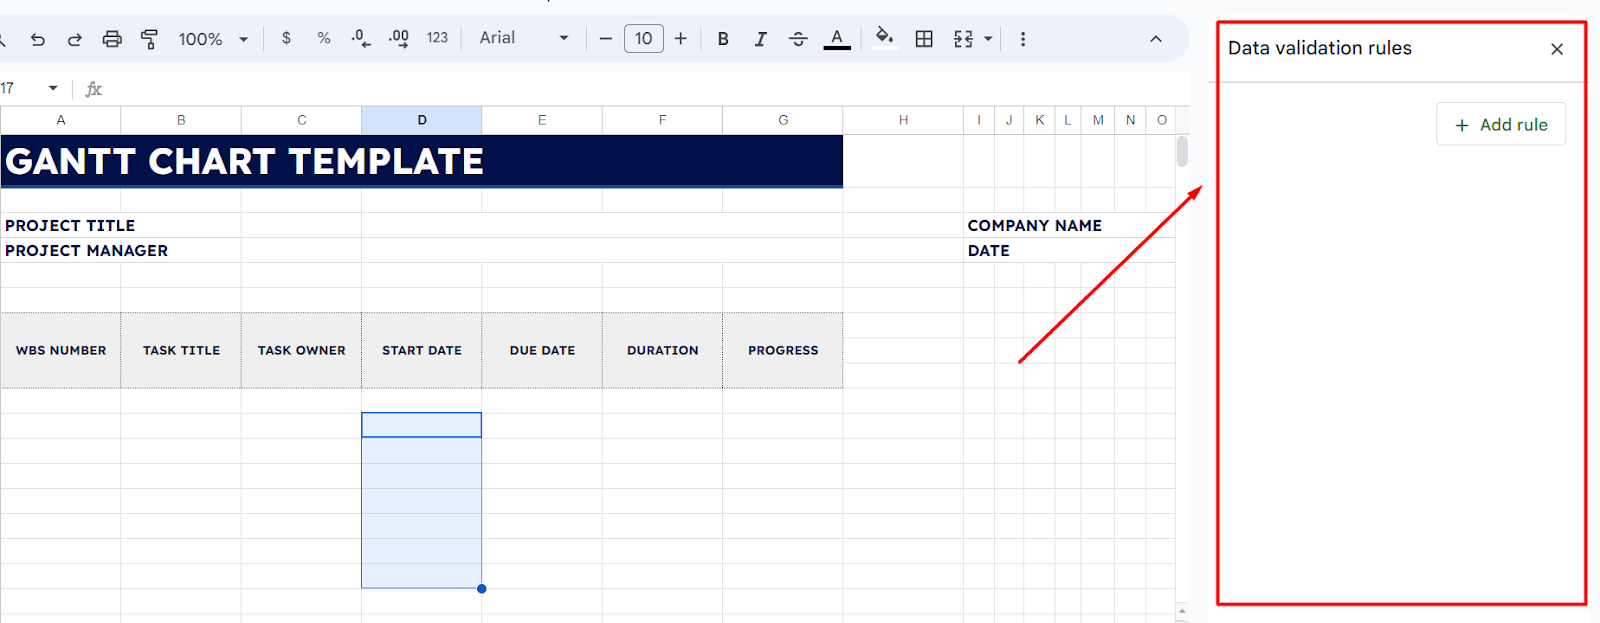Toggle strikethrough formatting
The height and width of the screenshot is (623, 1600).
798,39
